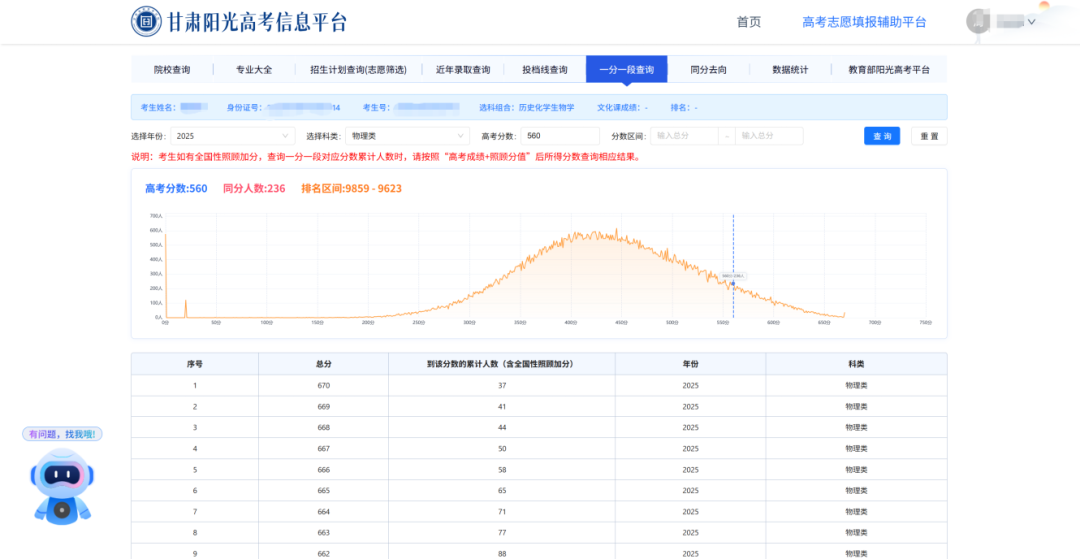This screenshot has height=559, width=1080.
Task: Click the 重置 reset button
Action: 929,136
